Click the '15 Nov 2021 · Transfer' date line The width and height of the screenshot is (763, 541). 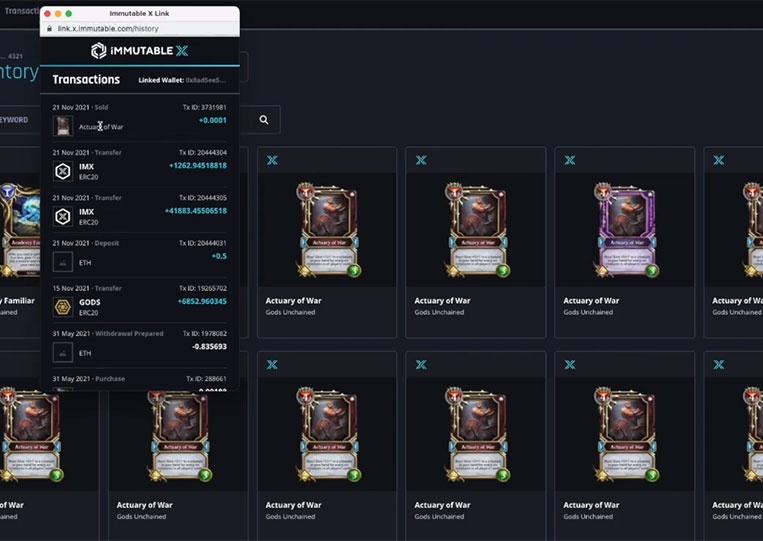pos(87,288)
